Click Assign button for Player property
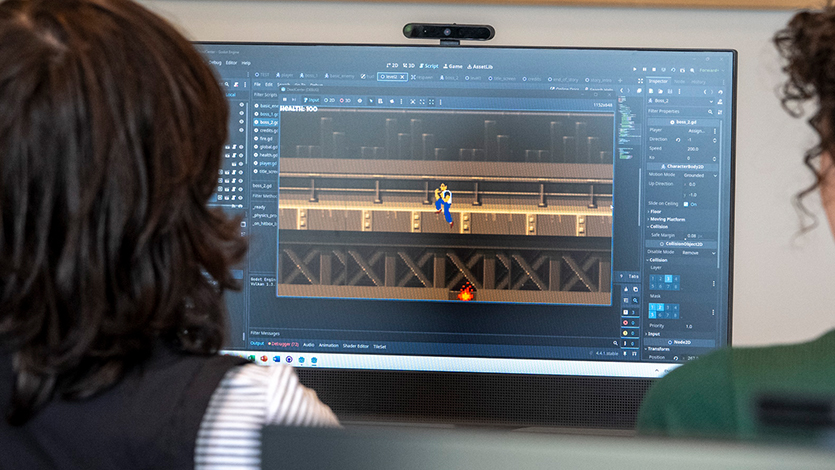The height and width of the screenshot is (470, 835). pyautogui.click(x=697, y=130)
